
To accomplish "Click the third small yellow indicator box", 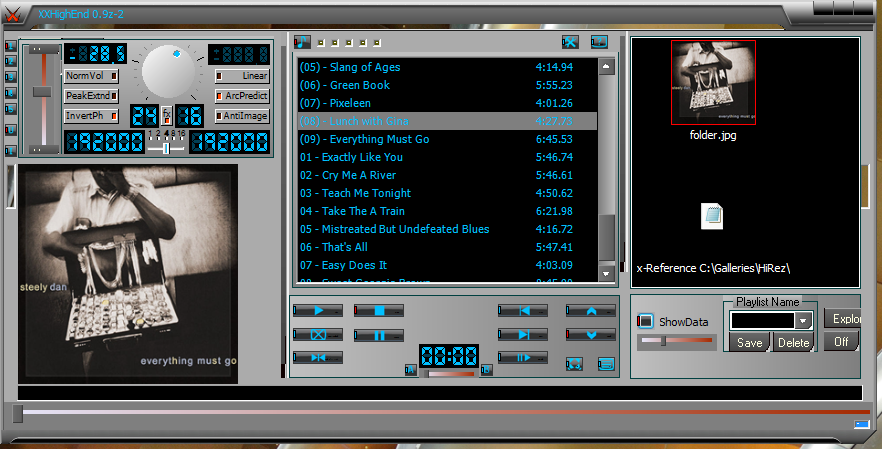I will [349, 43].
